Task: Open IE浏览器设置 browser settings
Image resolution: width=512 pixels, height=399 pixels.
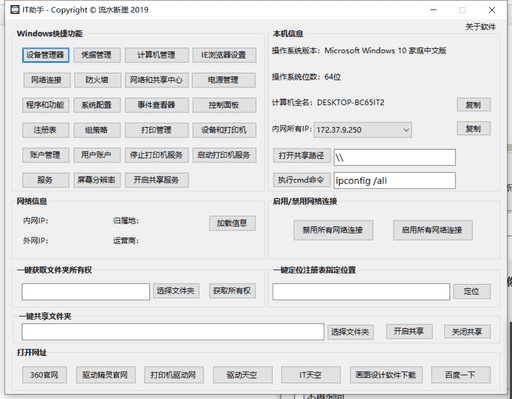Action: 224,55
